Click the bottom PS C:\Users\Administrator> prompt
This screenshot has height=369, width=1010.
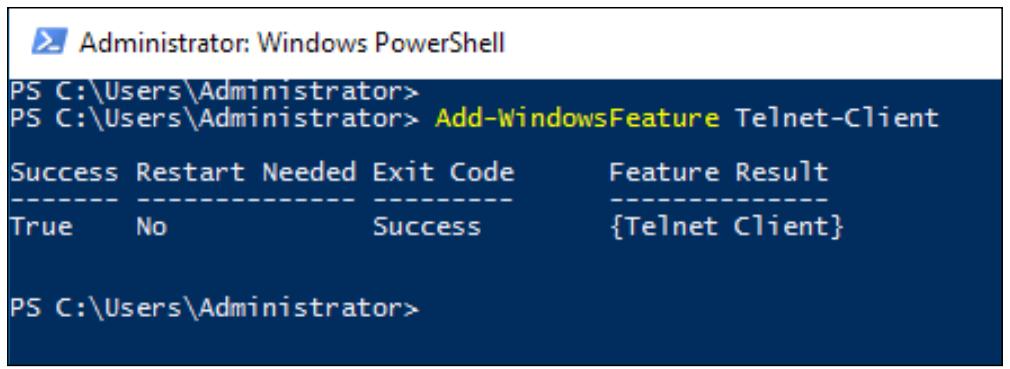tap(214, 308)
